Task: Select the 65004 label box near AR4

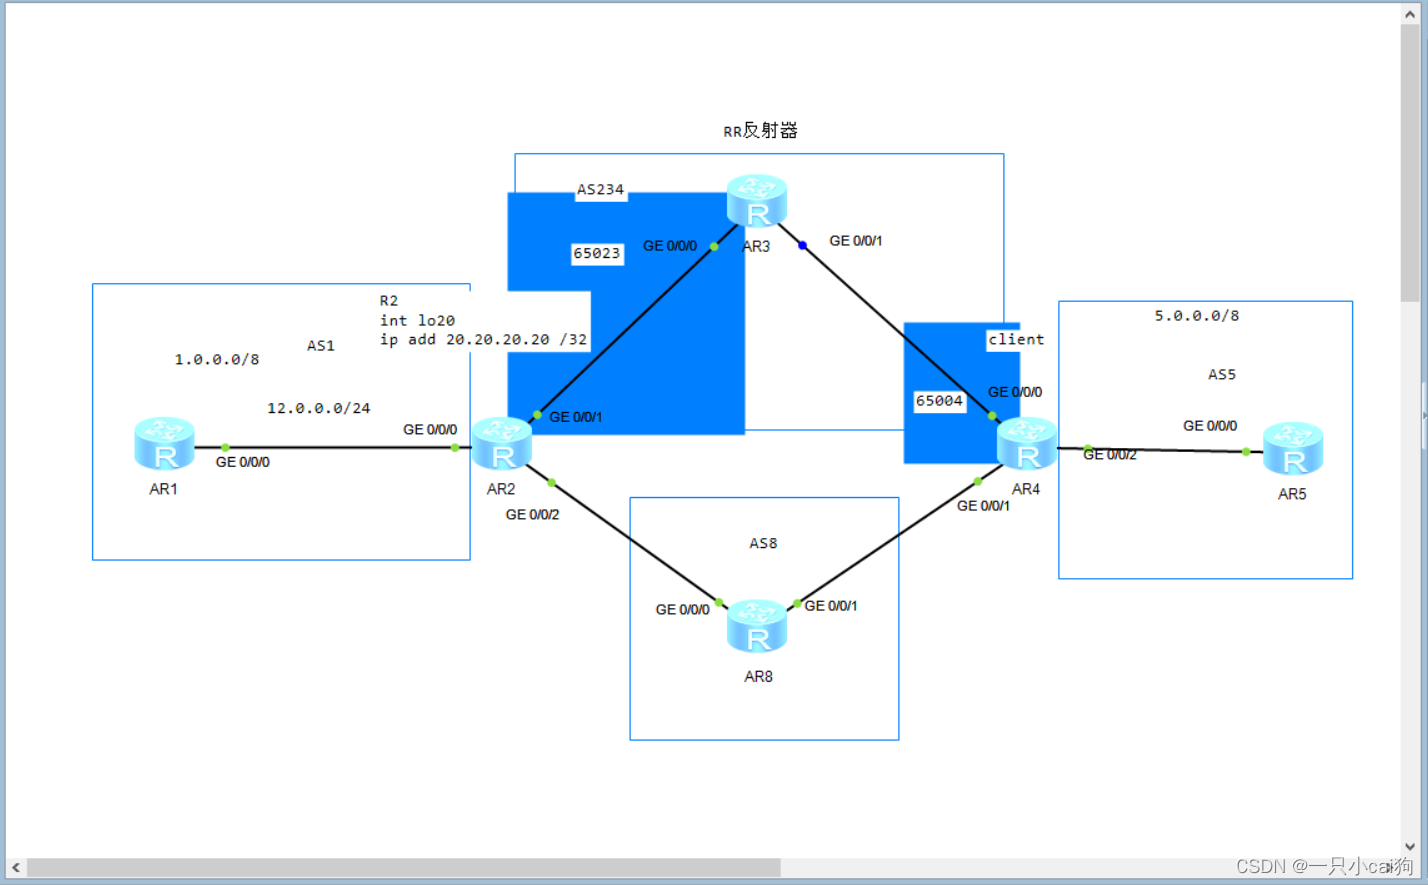Action: click(940, 401)
